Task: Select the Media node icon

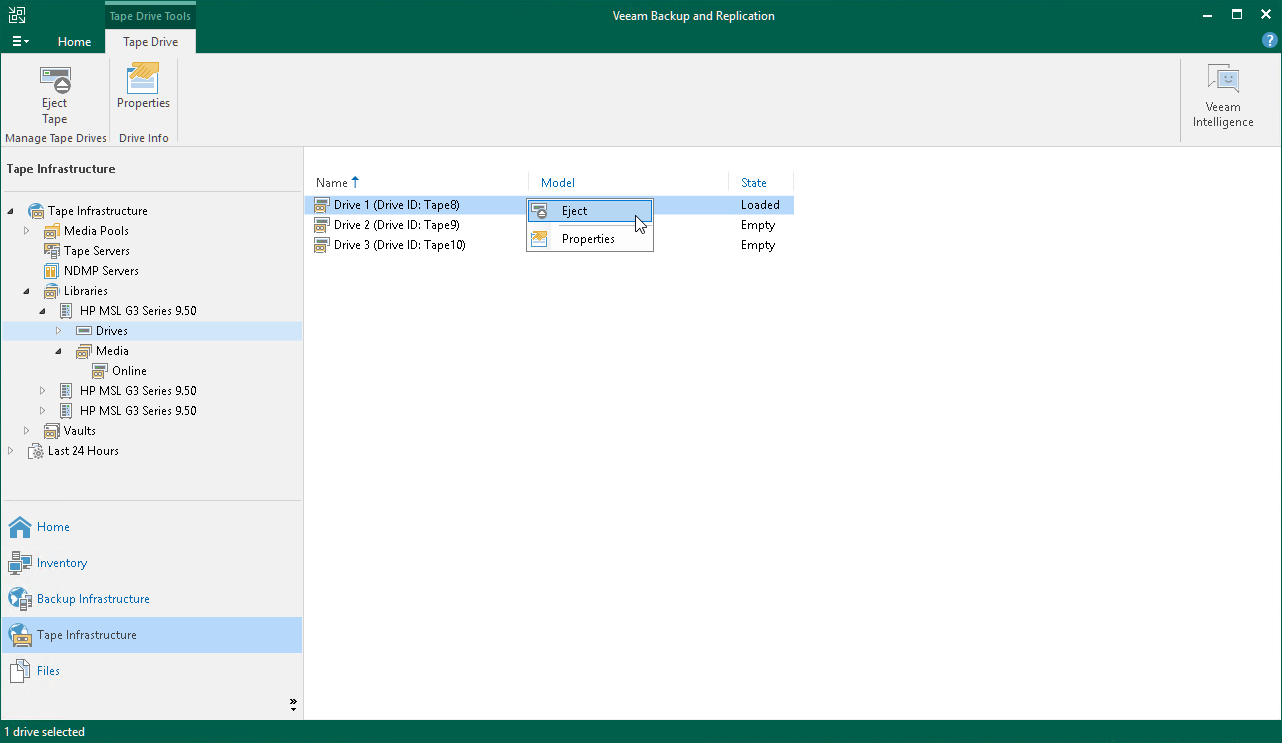Action: [84, 351]
